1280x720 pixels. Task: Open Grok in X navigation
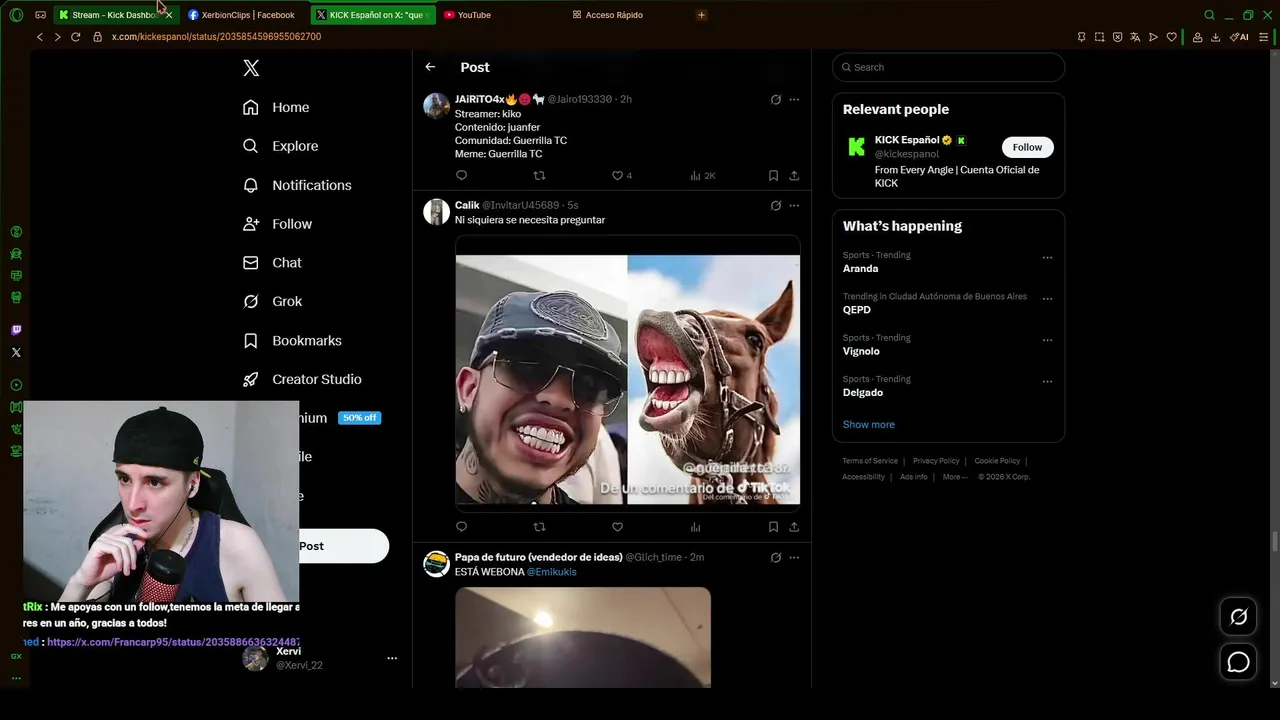[272, 301]
